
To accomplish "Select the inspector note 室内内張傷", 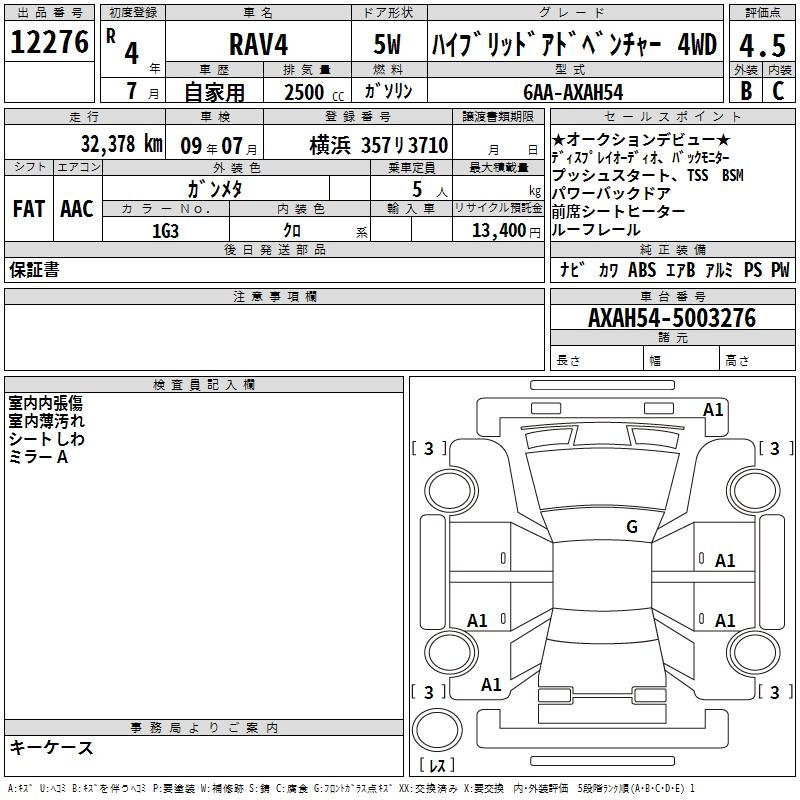I will click(45, 403).
